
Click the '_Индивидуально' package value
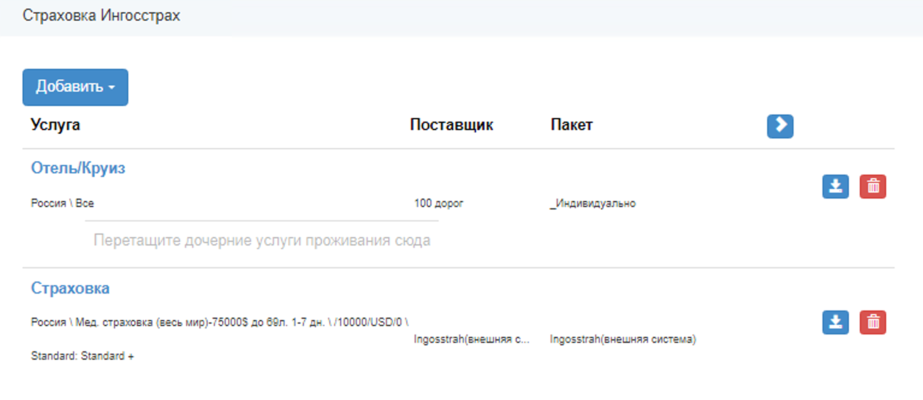click(593, 203)
